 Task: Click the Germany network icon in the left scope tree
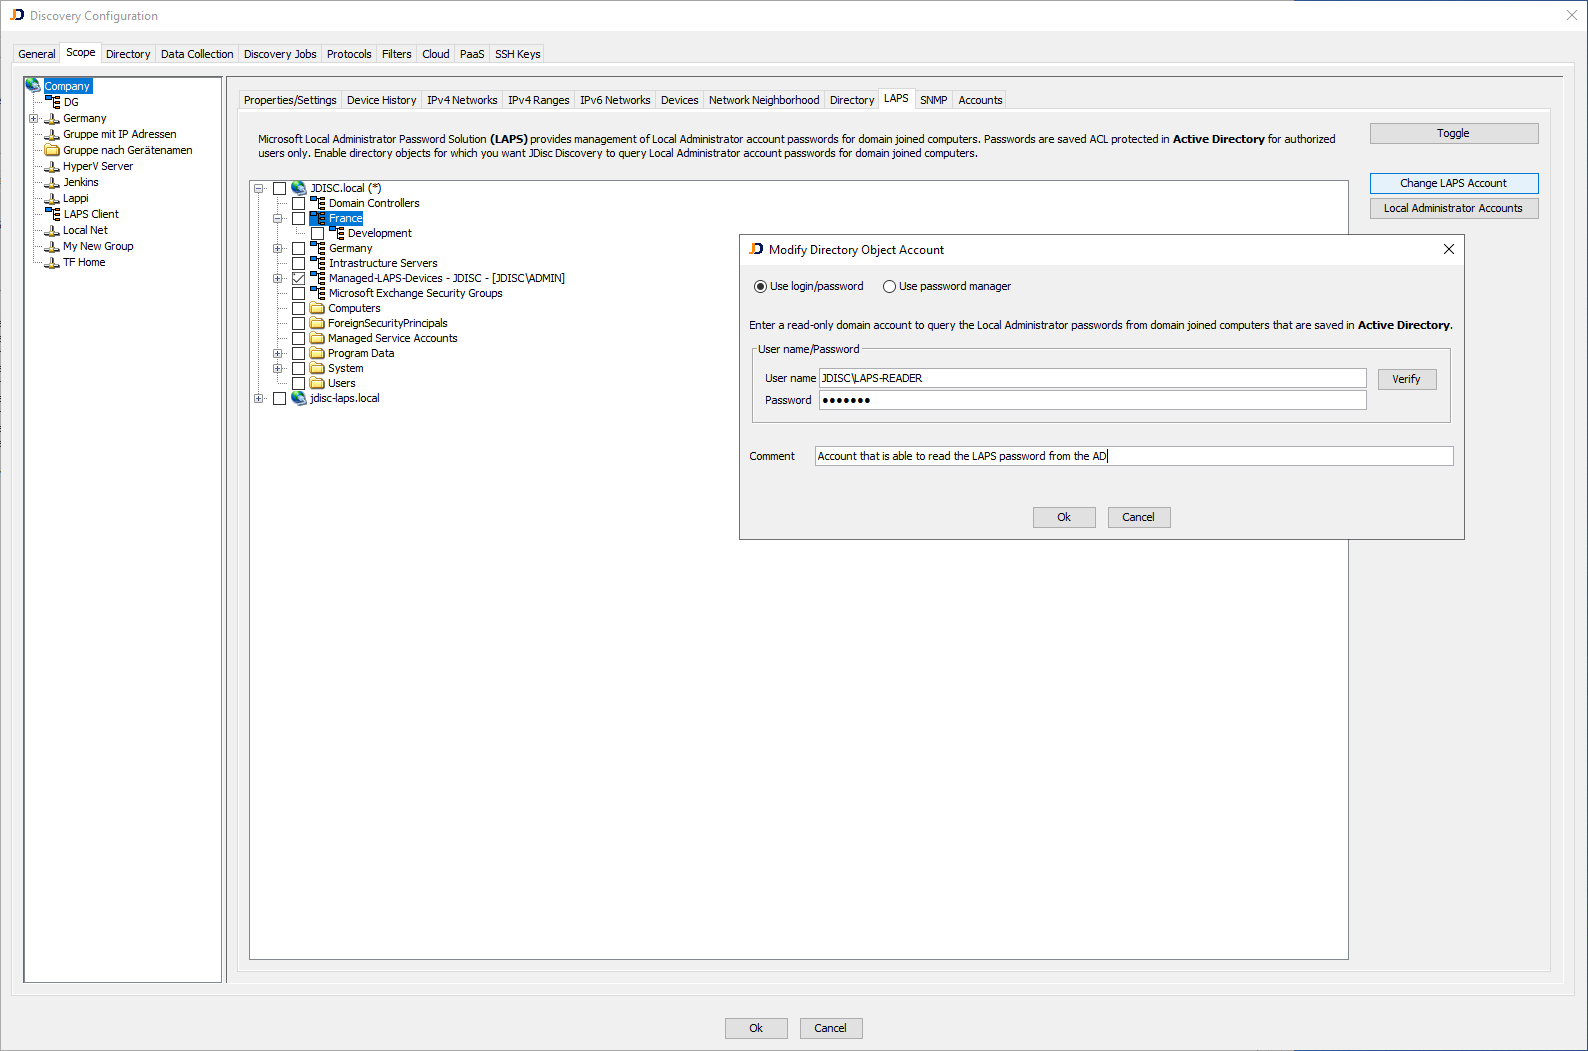click(52, 118)
